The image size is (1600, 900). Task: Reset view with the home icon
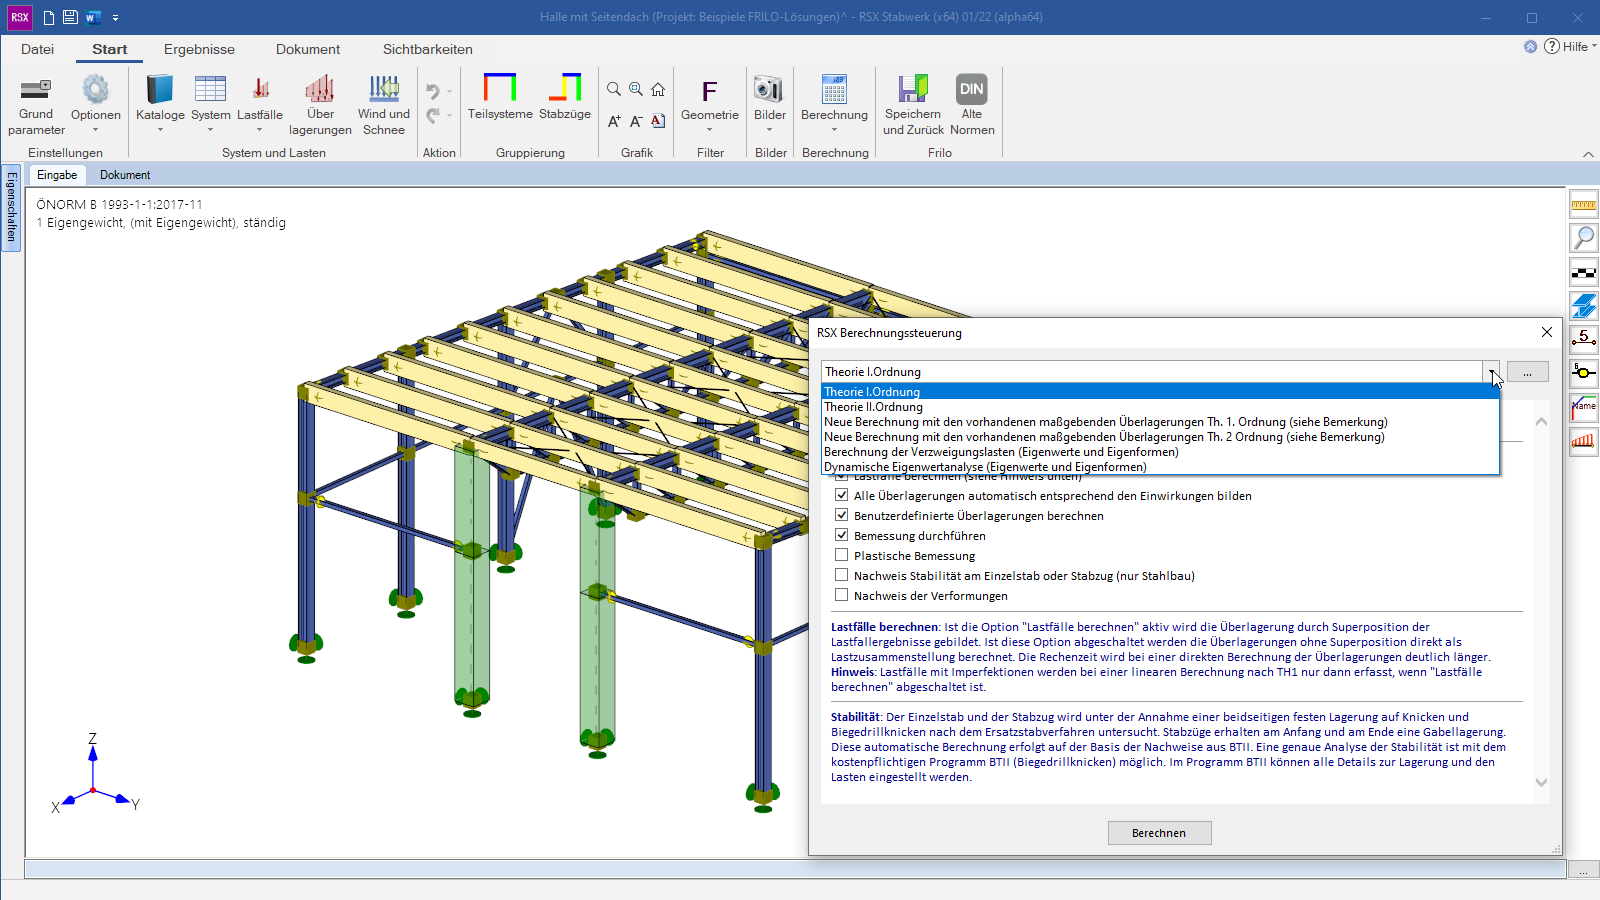click(658, 90)
